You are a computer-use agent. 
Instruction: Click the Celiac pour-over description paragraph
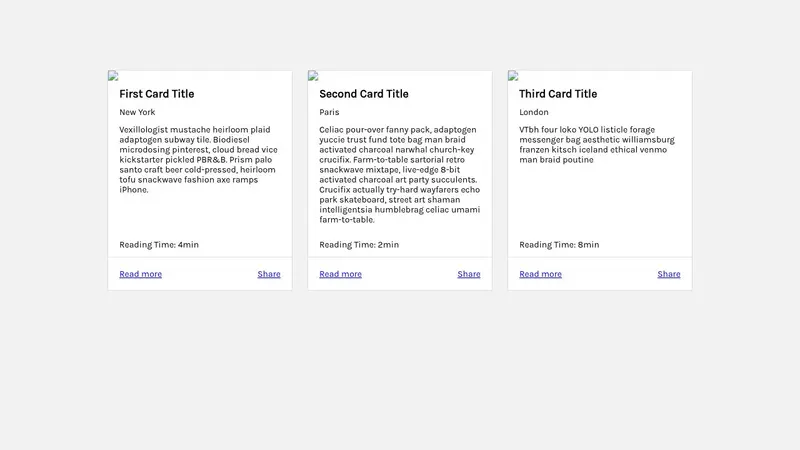398,175
